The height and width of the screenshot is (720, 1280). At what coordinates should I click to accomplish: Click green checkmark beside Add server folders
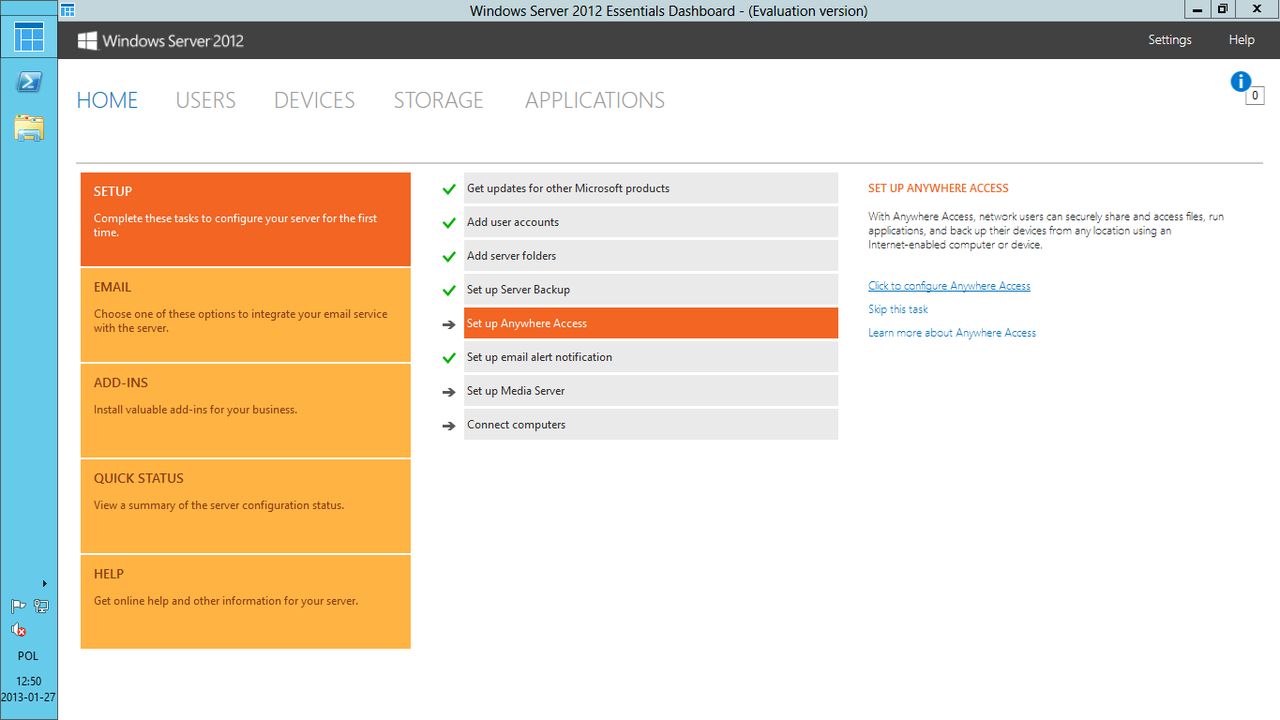pyautogui.click(x=449, y=257)
